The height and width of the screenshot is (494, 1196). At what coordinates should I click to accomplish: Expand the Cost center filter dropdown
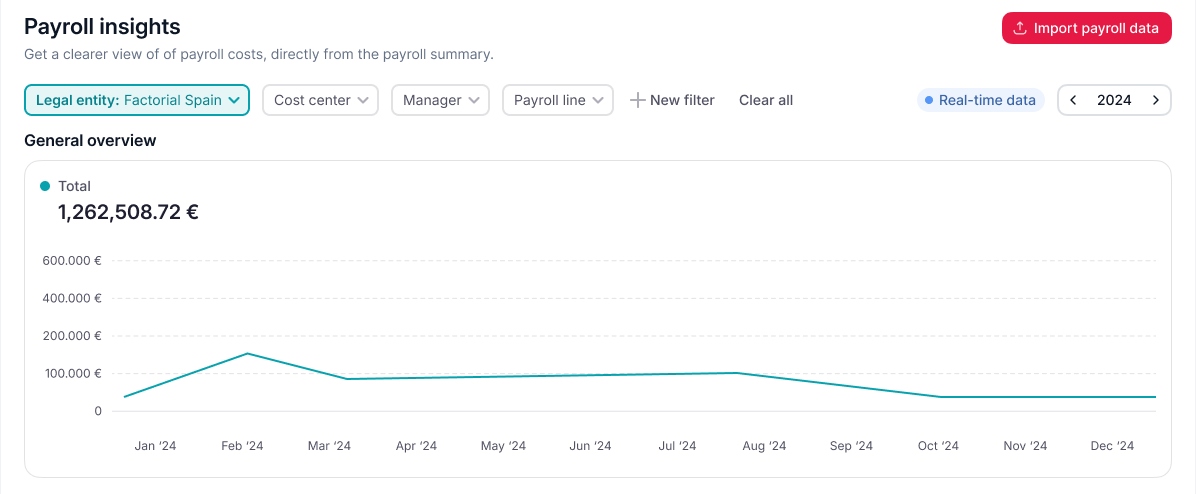[320, 100]
